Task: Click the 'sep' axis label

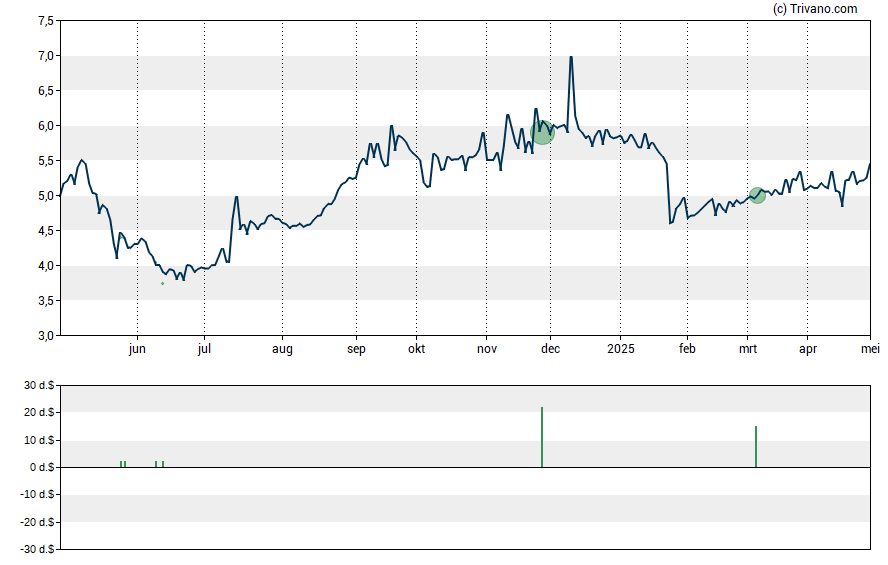Action: [356, 349]
